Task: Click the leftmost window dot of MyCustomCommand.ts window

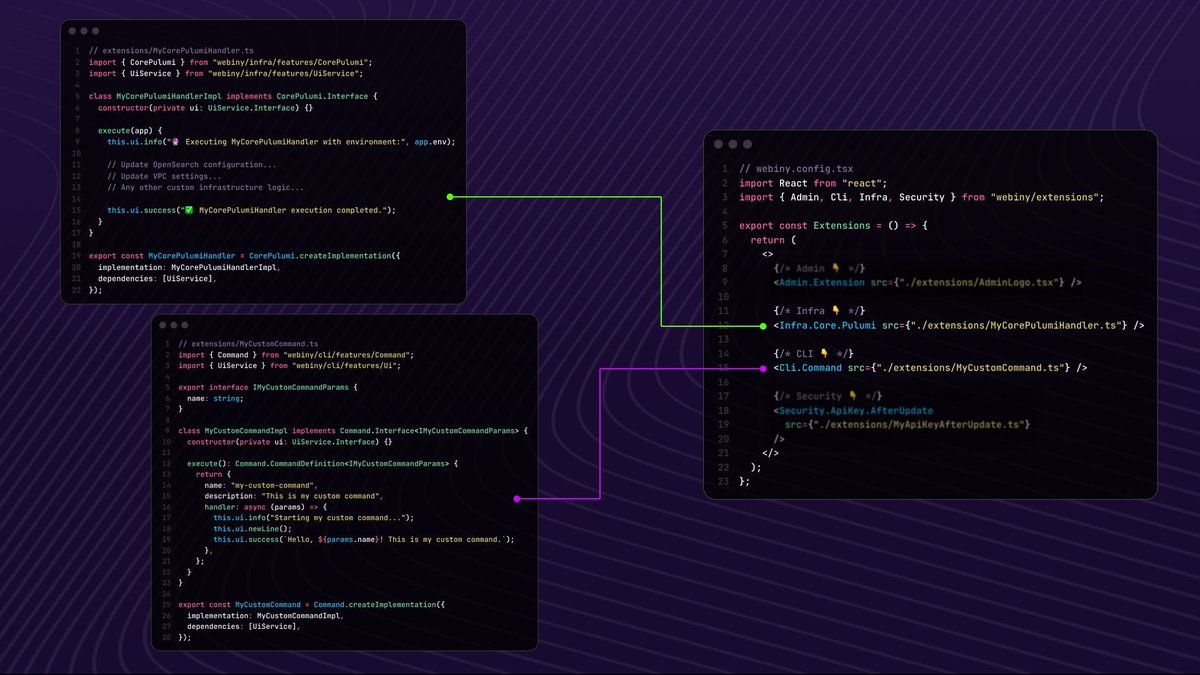Action: click(162, 325)
